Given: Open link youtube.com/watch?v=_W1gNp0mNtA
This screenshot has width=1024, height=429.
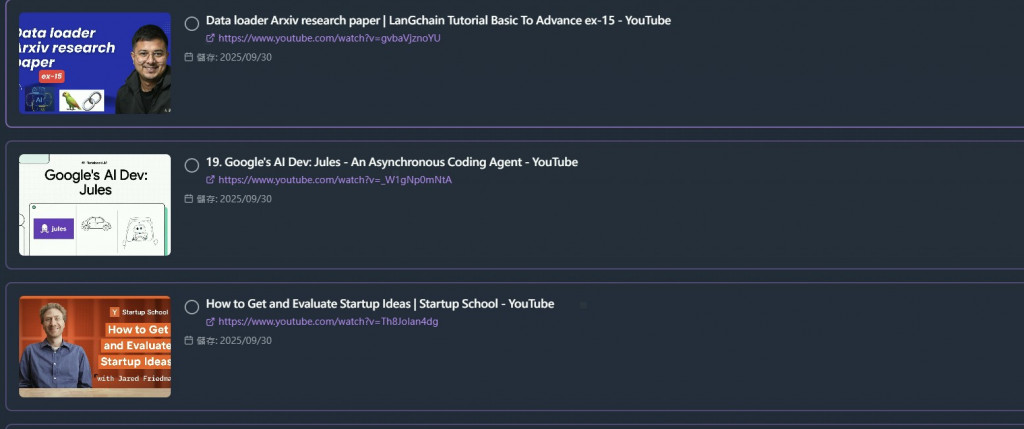Looking at the screenshot, I should (335, 180).
